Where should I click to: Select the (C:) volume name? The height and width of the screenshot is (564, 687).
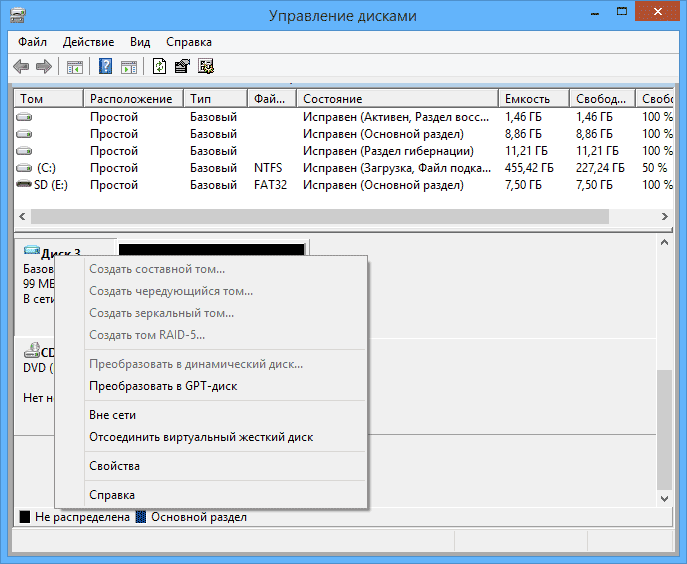coord(46,168)
